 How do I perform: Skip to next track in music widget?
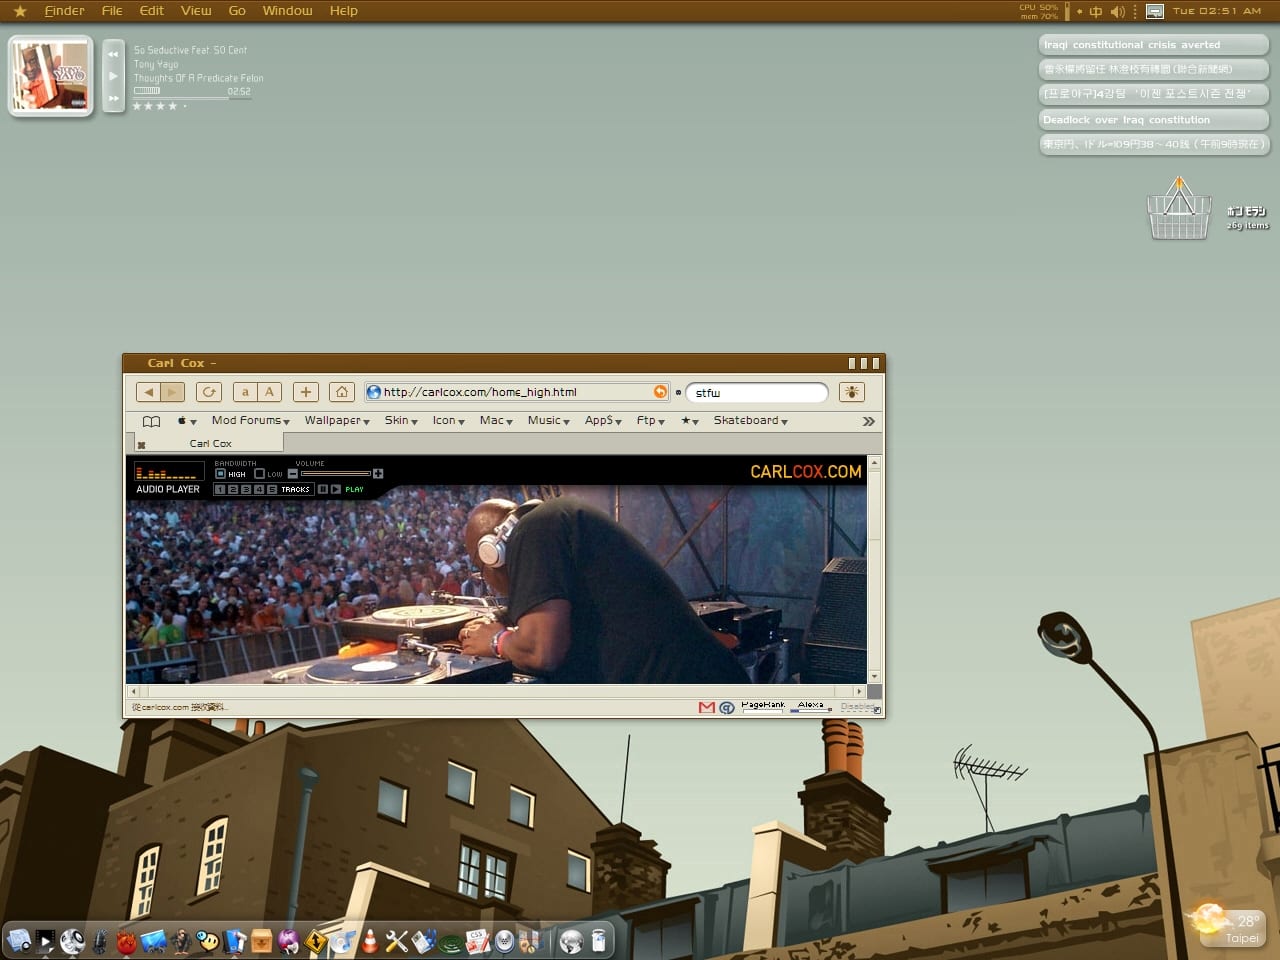pyautogui.click(x=113, y=98)
